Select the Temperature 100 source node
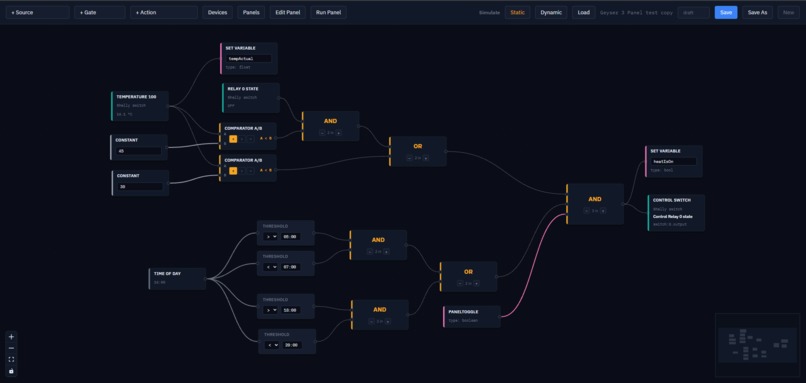Screen dimensions: 806x383 (x=140, y=106)
